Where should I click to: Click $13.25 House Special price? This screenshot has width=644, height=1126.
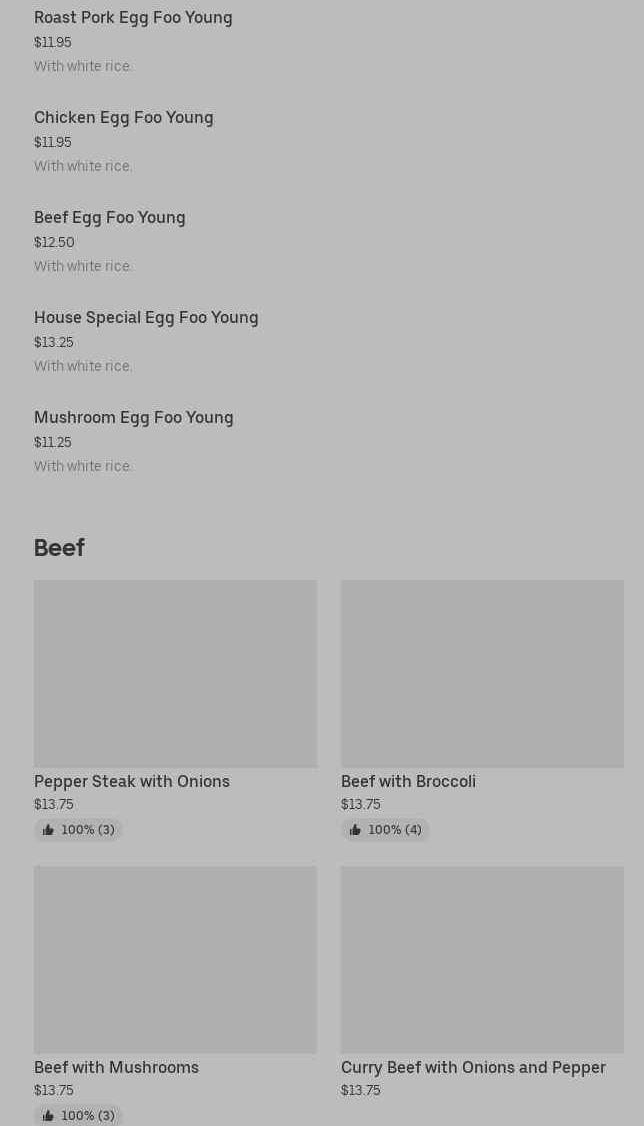[x=54, y=342]
